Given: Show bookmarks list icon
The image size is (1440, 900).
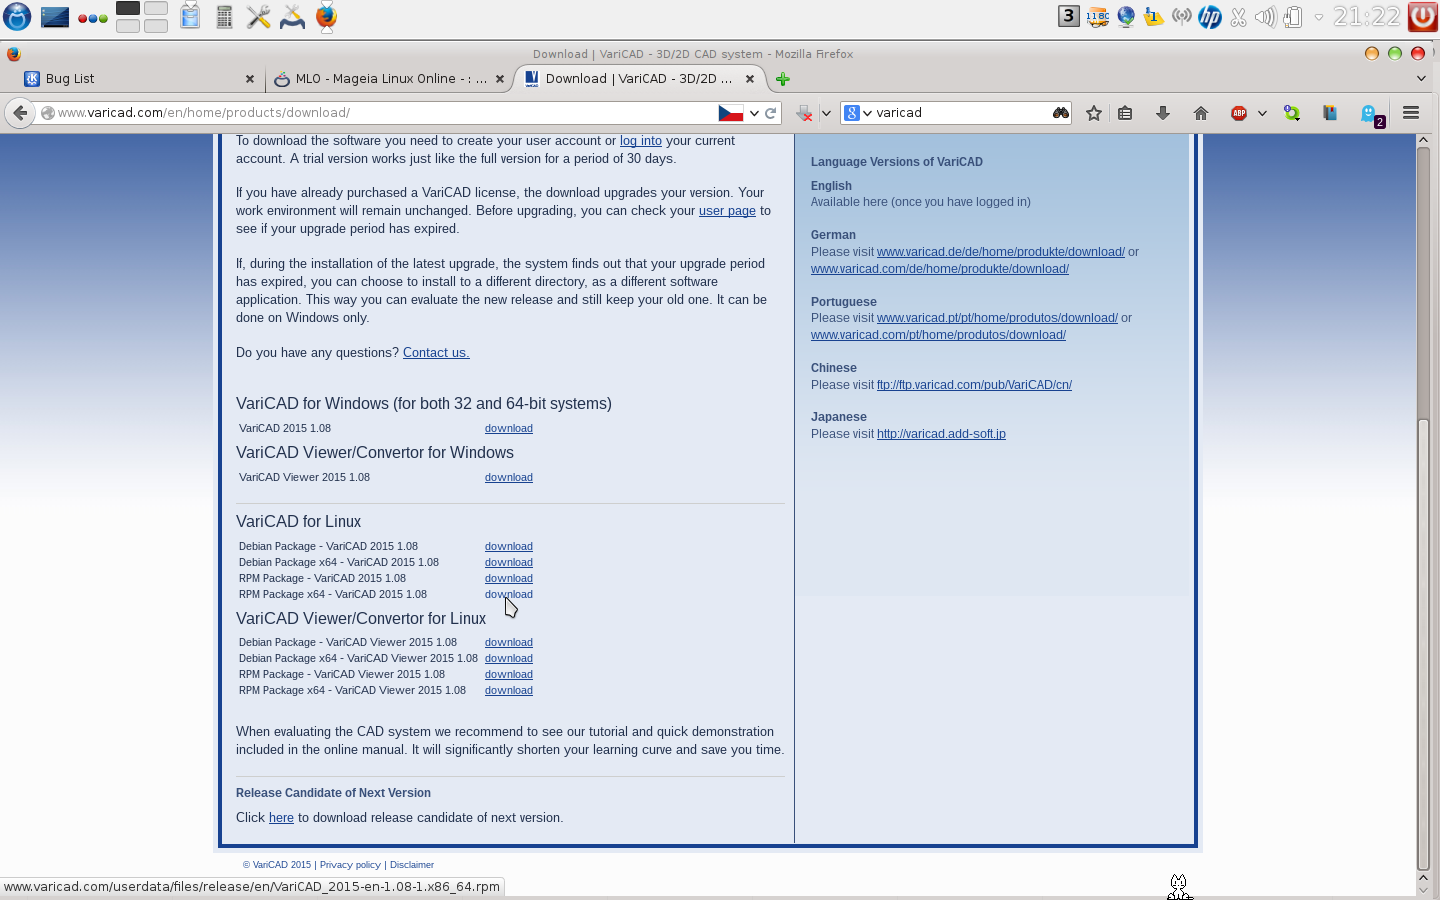Looking at the screenshot, I should pyautogui.click(x=1125, y=113).
